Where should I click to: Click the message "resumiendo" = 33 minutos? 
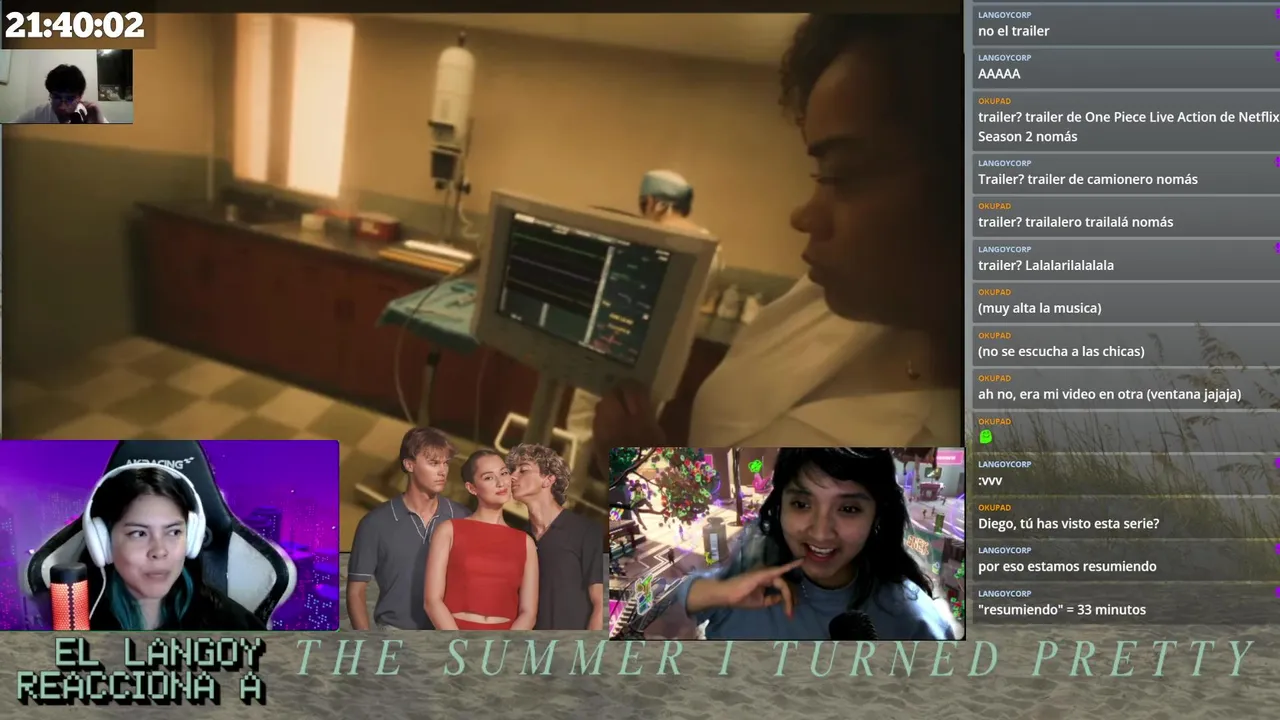(x=1124, y=603)
